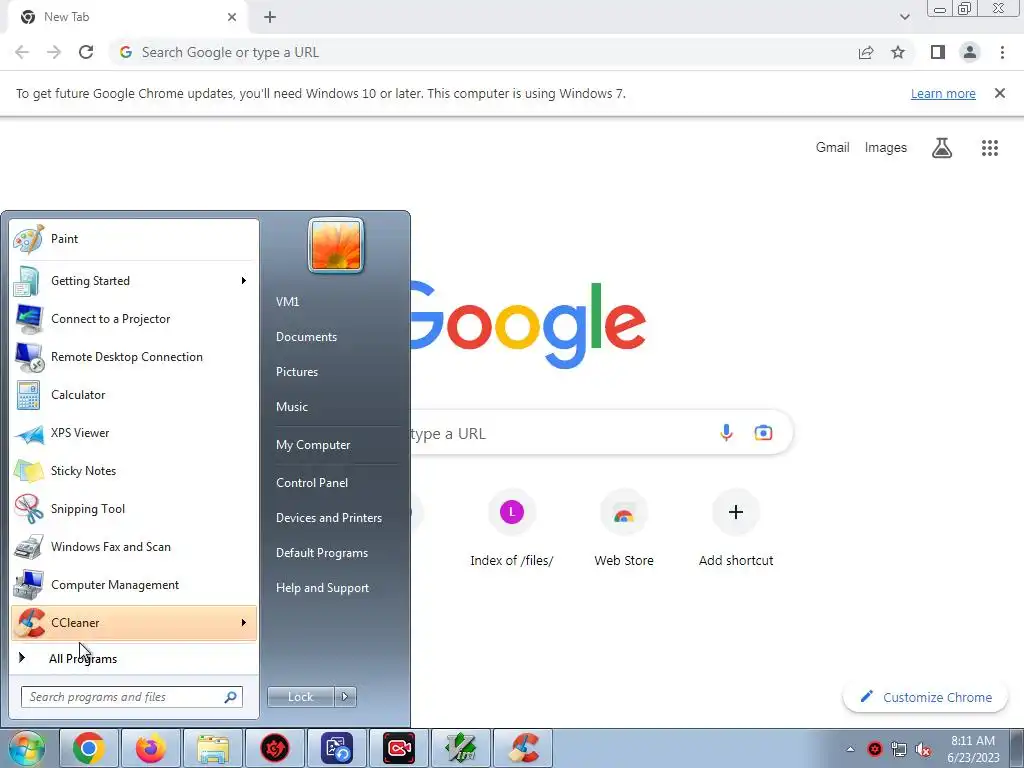The height and width of the screenshot is (768, 1024).
Task: Bookmark this tab with the star
Action: point(898,52)
